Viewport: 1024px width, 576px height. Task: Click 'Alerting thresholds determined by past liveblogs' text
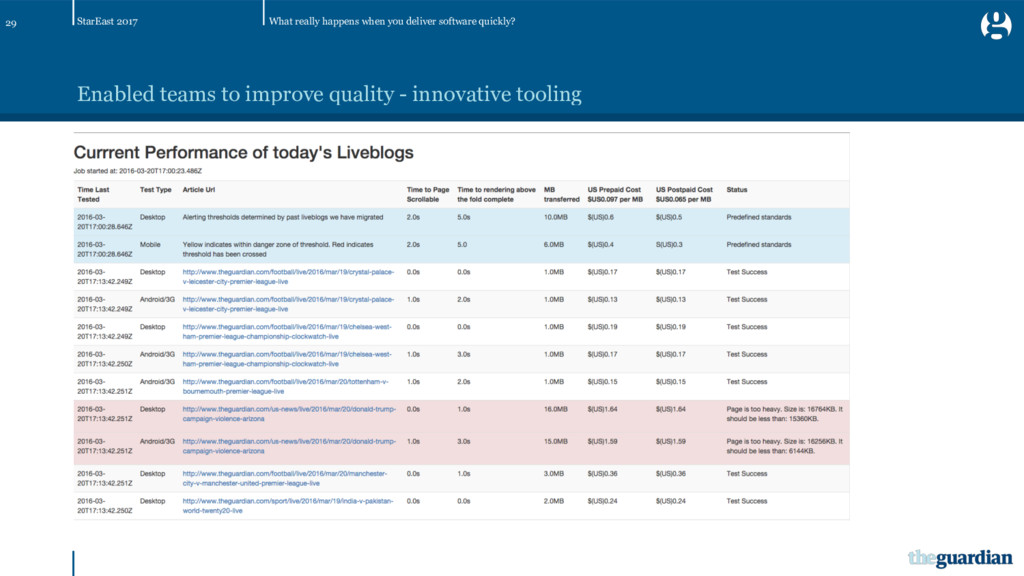point(283,217)
